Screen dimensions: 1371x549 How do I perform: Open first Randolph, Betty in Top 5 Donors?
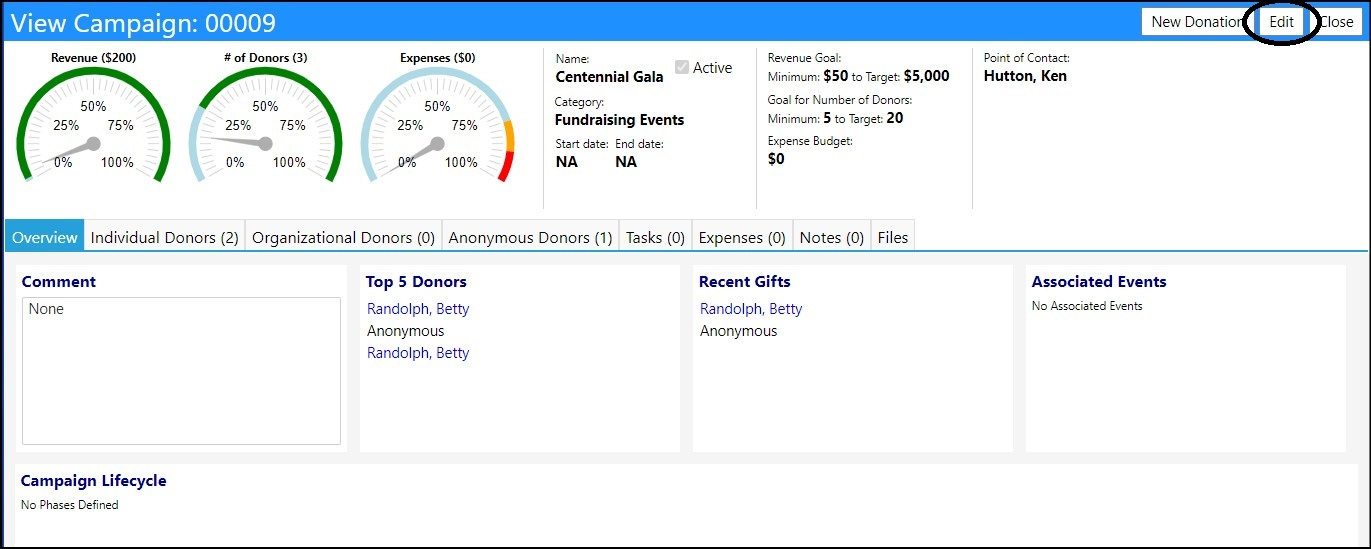click(x=418, y=309)
